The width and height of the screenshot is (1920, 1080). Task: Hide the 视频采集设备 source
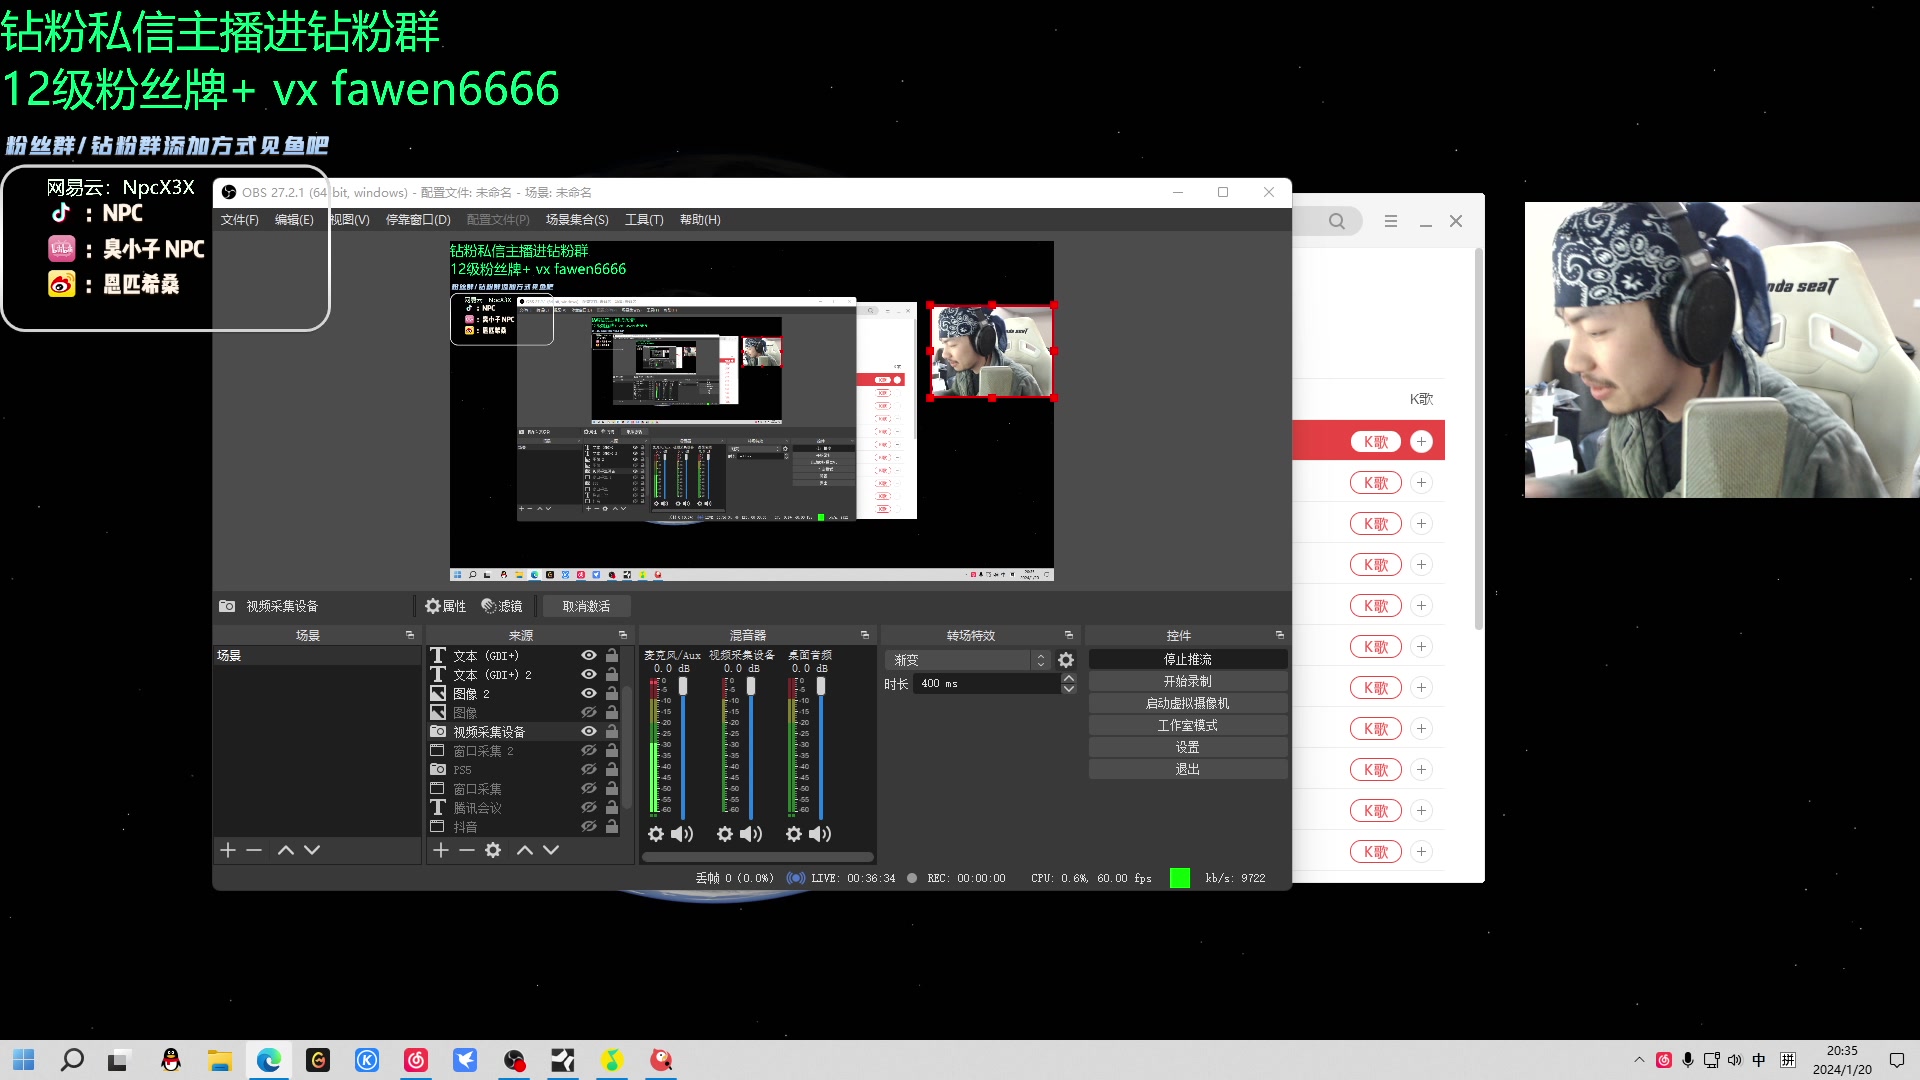pyautogui.click(x=589, y=731)
